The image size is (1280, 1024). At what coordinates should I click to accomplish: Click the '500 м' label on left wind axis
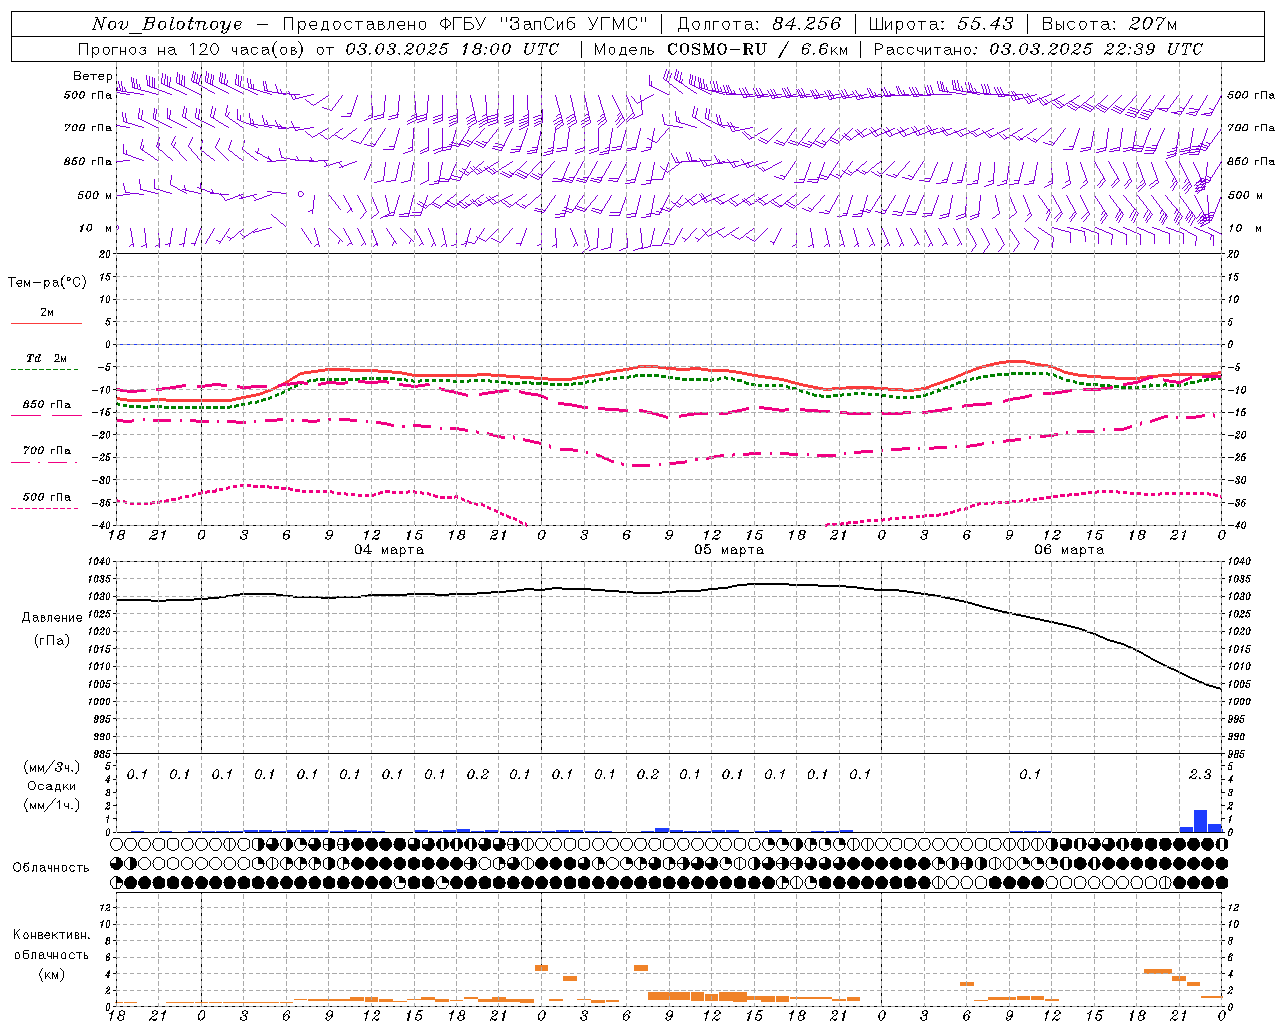95,196
